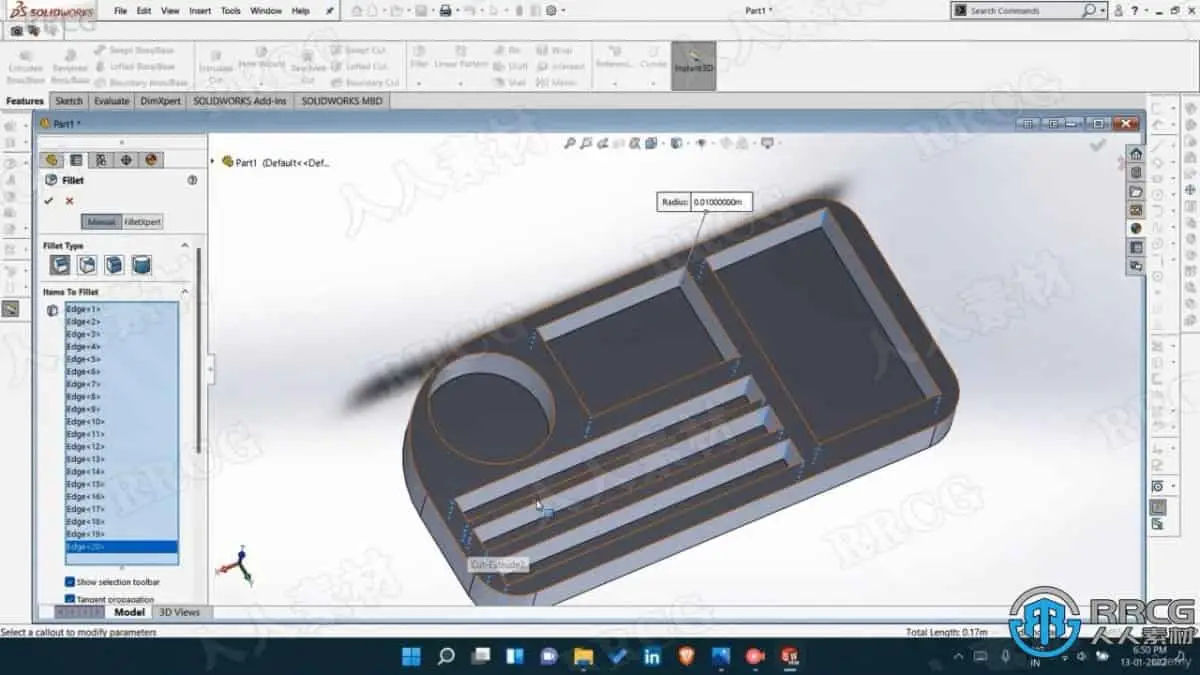Open the View menu
This screenshot has width=1200, height=675.
pyautogui.click(x=170, y=11)
